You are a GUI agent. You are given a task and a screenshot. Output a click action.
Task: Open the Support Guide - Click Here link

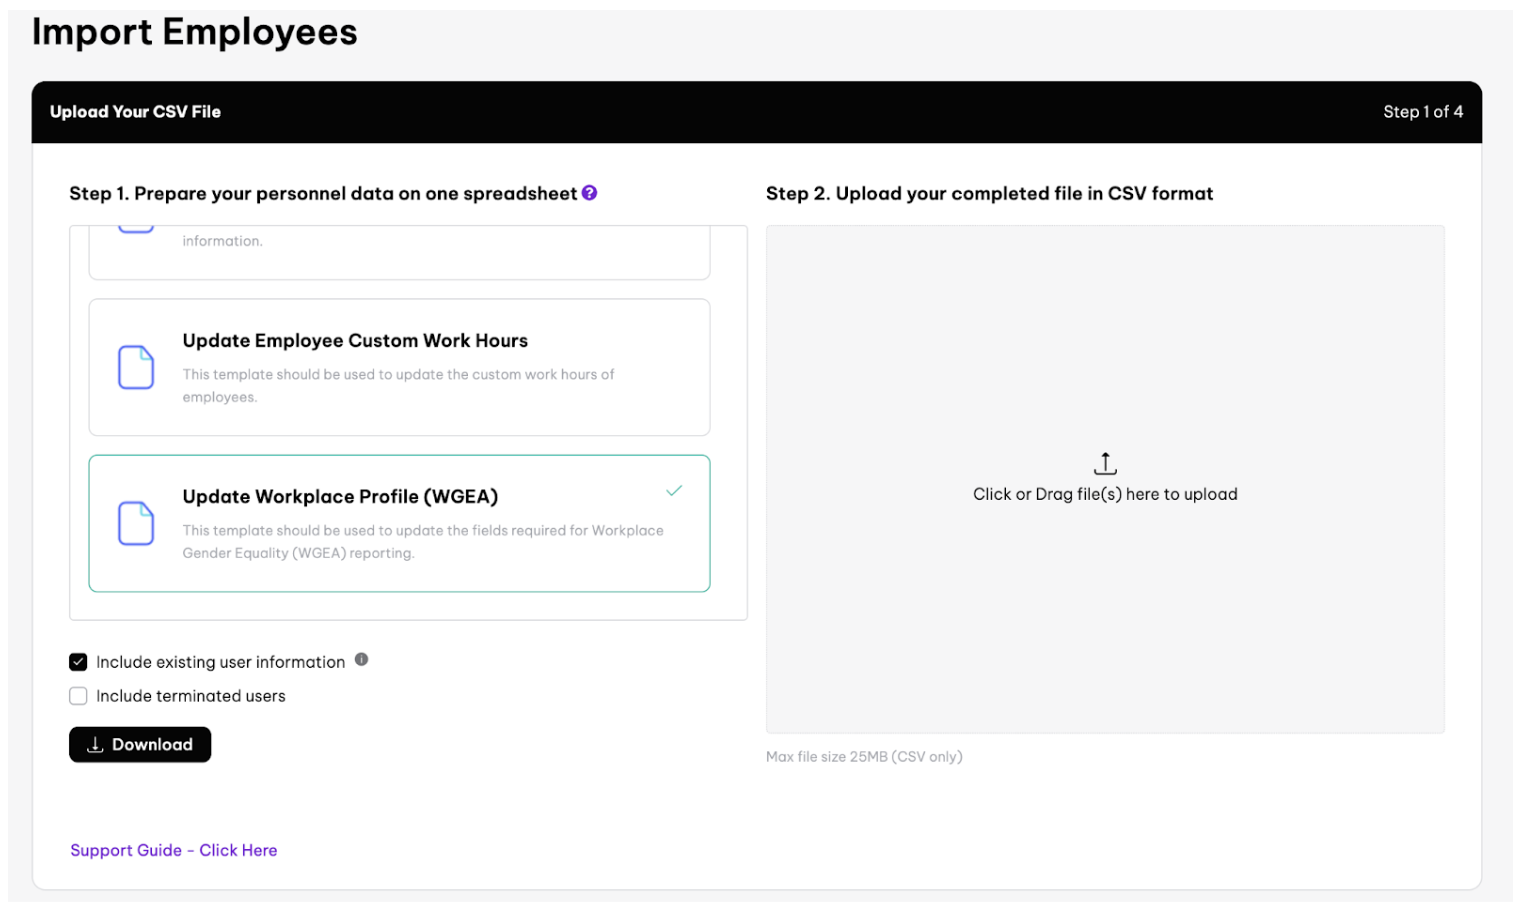(x=174, y=850)
